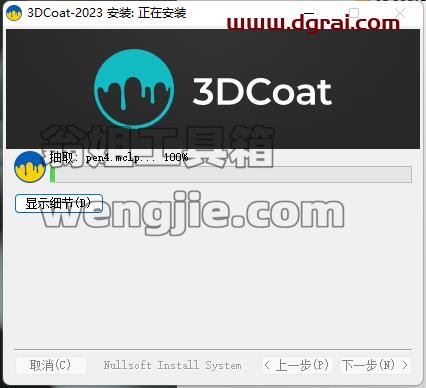Click the teal dripping 3DCoat logo circle

pyautogui.click(x=134, y=88)
